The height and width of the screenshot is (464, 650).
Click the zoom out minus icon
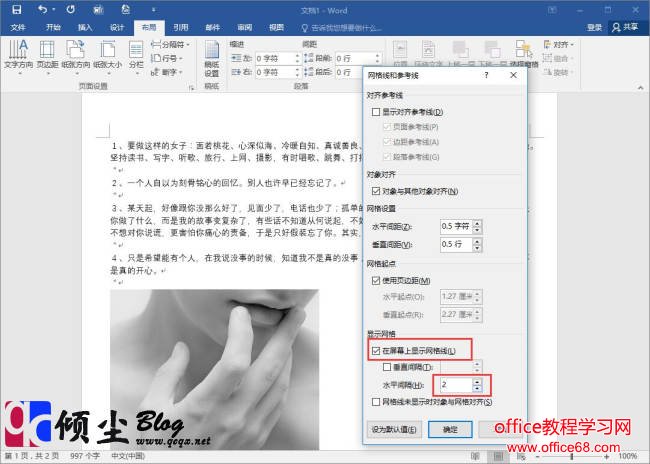tap(537, 456)
